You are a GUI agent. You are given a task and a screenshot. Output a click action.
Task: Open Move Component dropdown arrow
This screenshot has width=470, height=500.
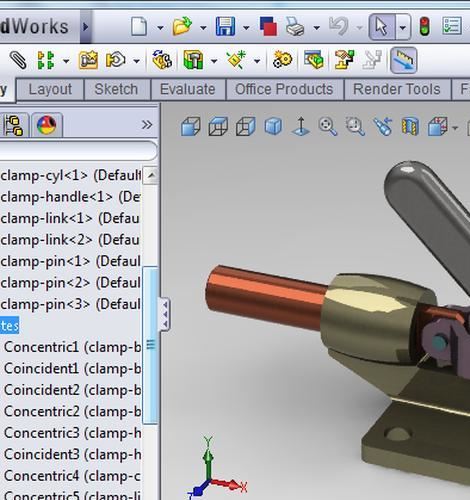pyautogui.click(x=136, y=61)
